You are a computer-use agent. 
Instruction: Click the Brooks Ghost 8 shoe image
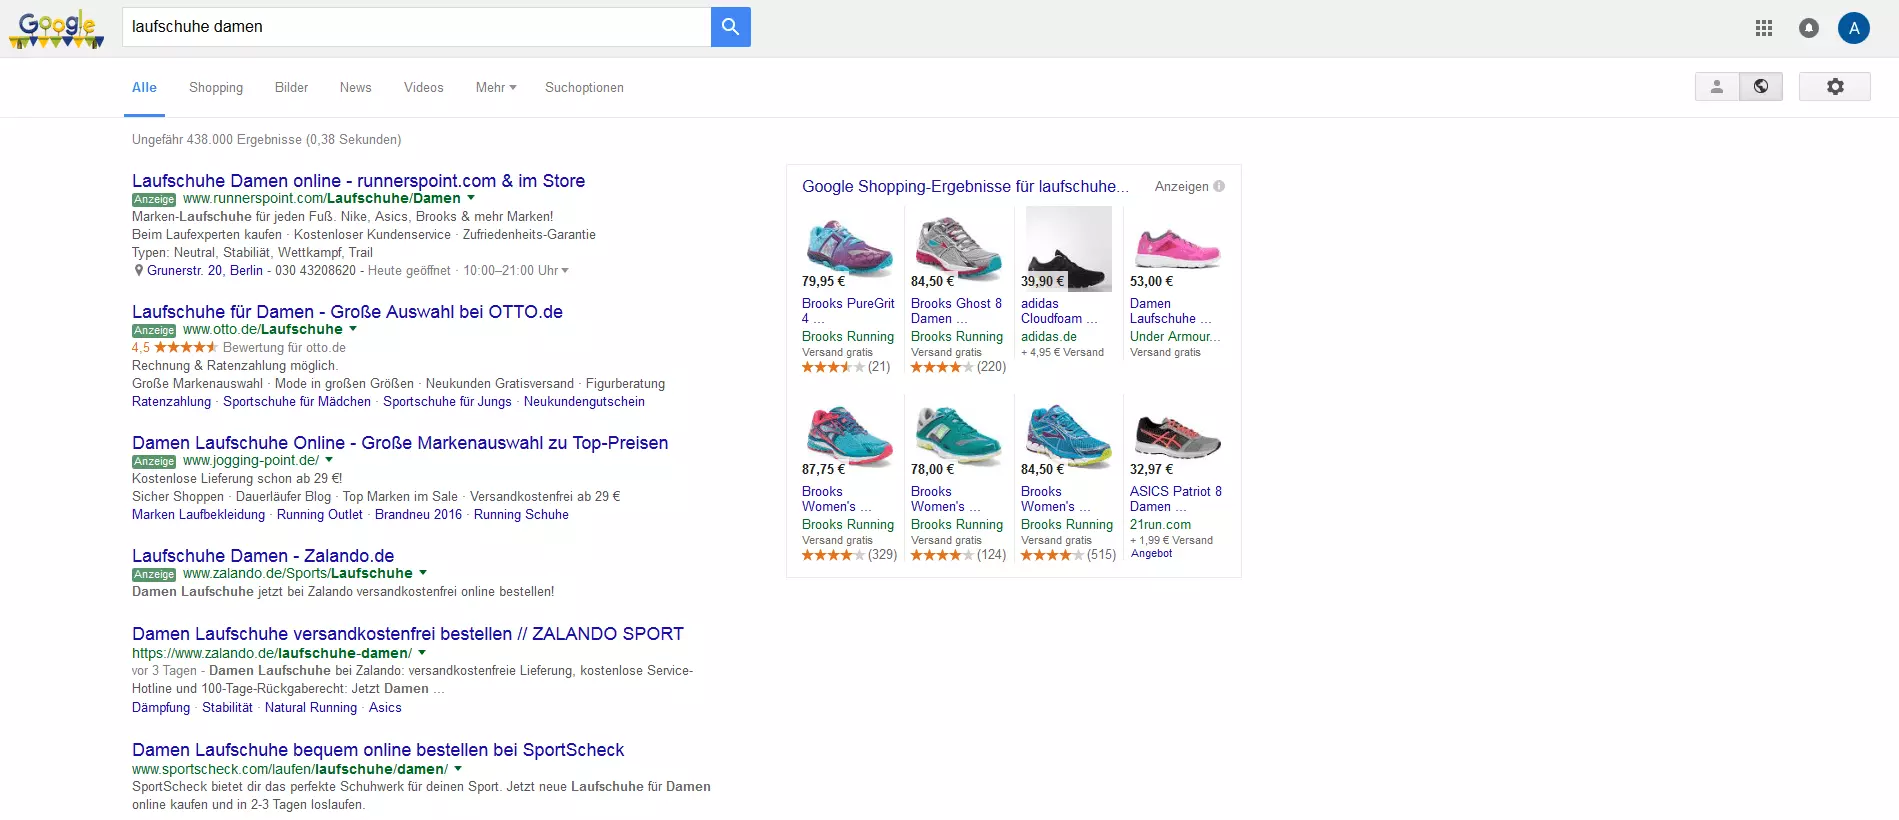point(958,246)
